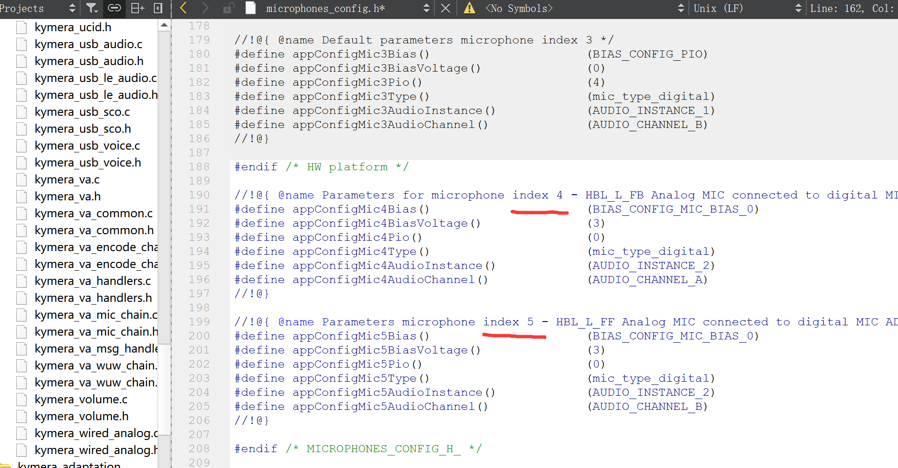Click the hide sidebar icon

[158, 8]
